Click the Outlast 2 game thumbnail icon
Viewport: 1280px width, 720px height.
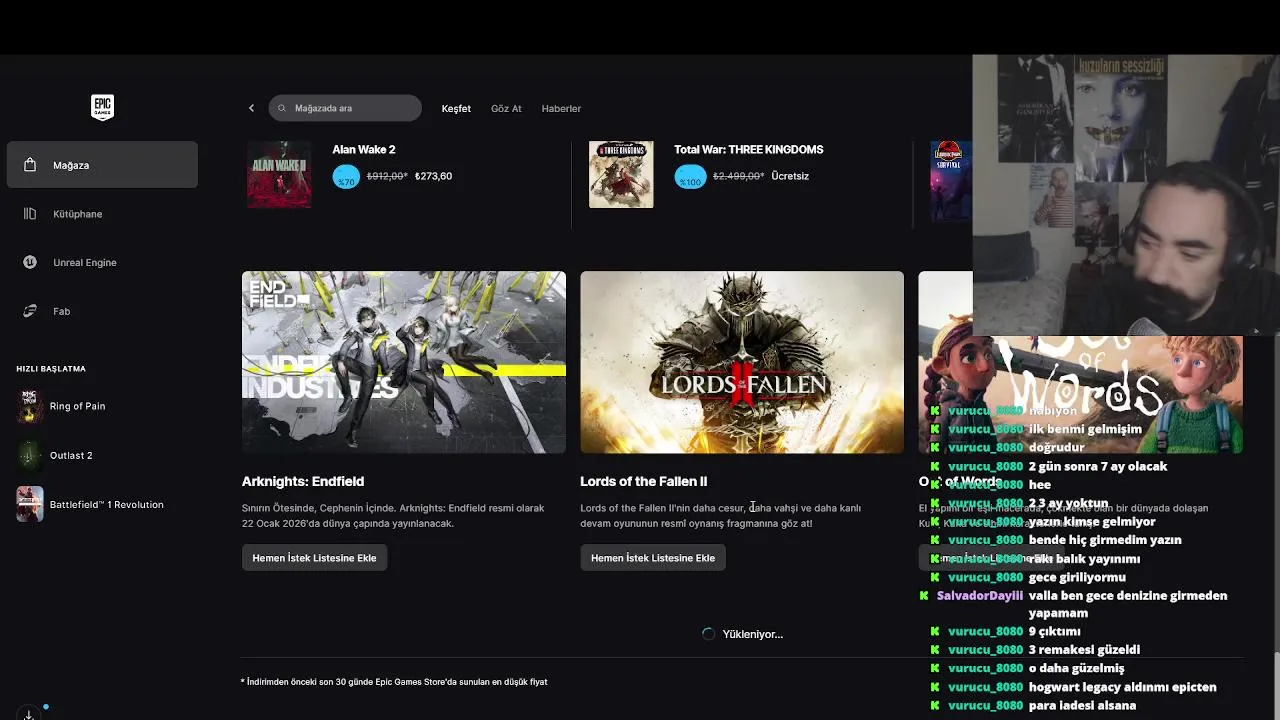(x=30, y=455)
